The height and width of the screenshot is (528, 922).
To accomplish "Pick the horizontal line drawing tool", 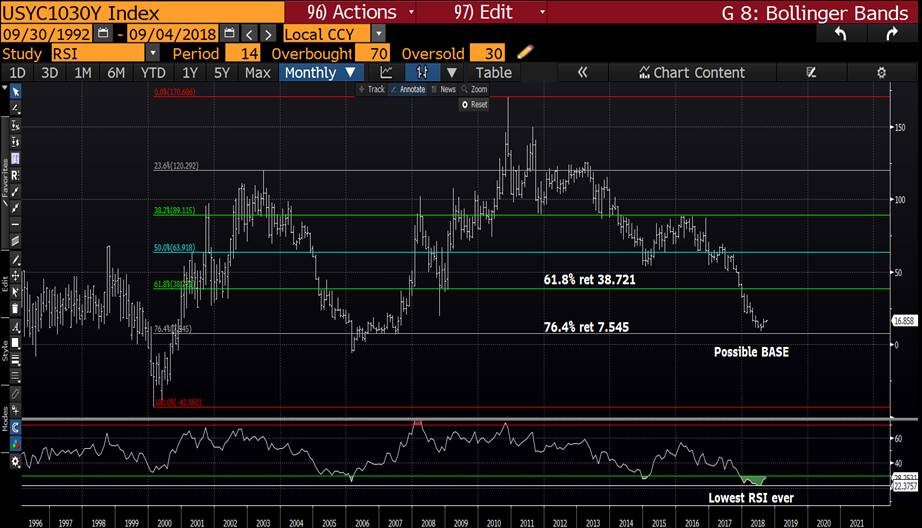I will click(x=15, y=224).
